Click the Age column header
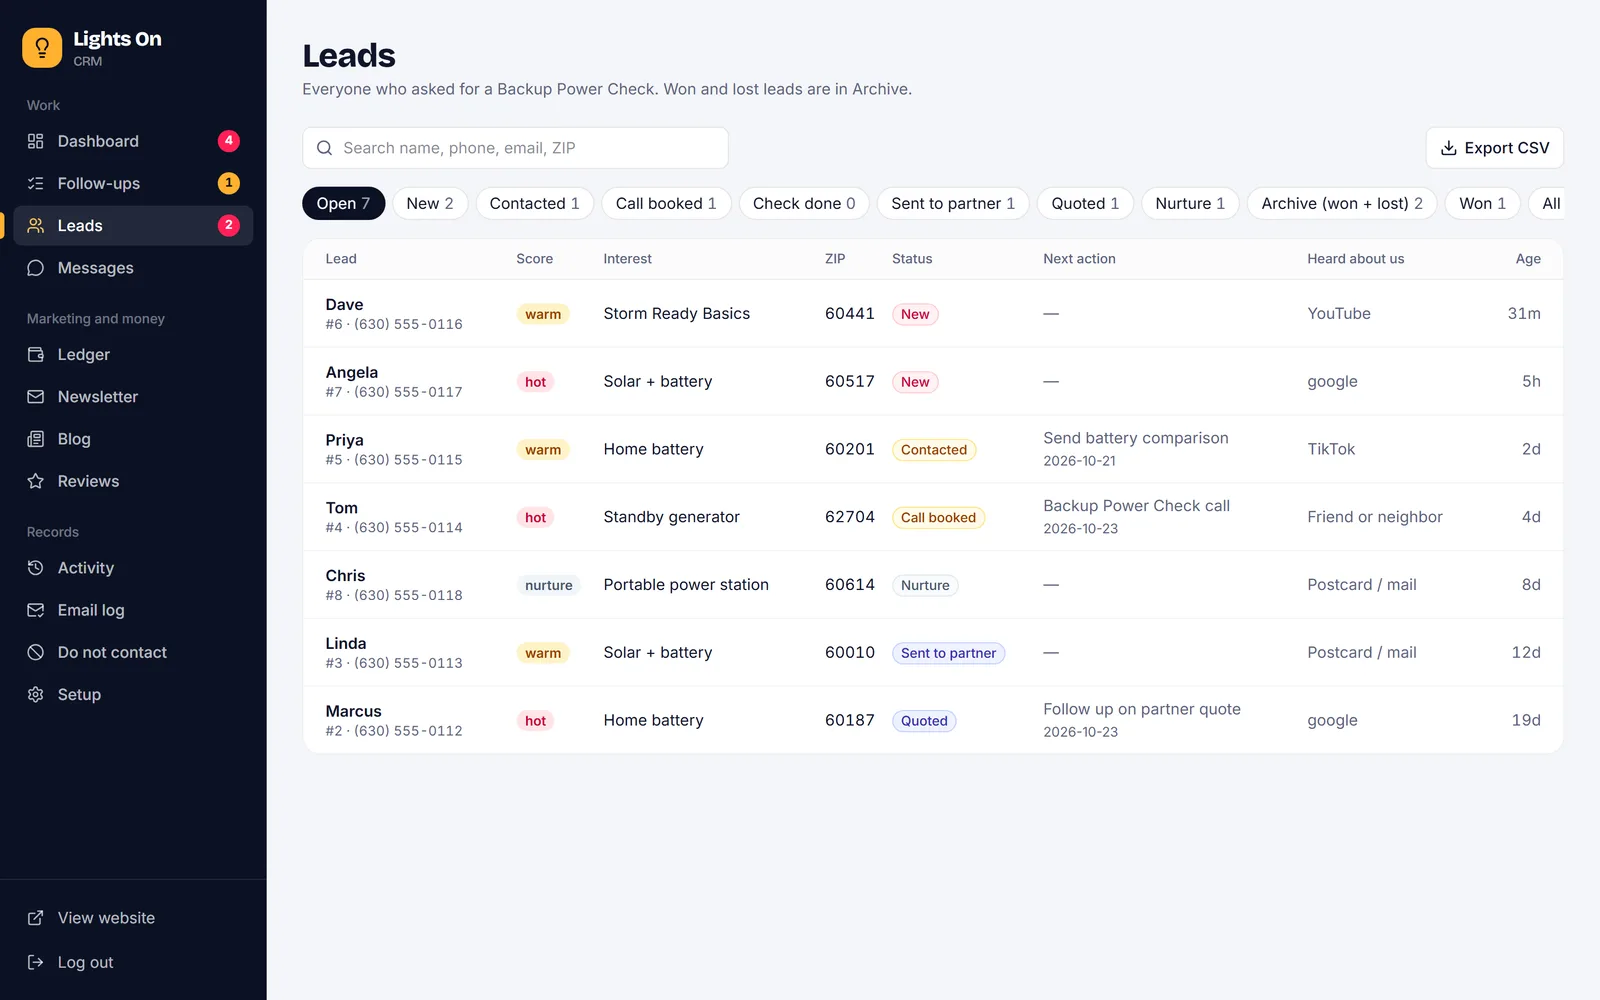The image size is (1600, 1000). (x=1528, y=259)
